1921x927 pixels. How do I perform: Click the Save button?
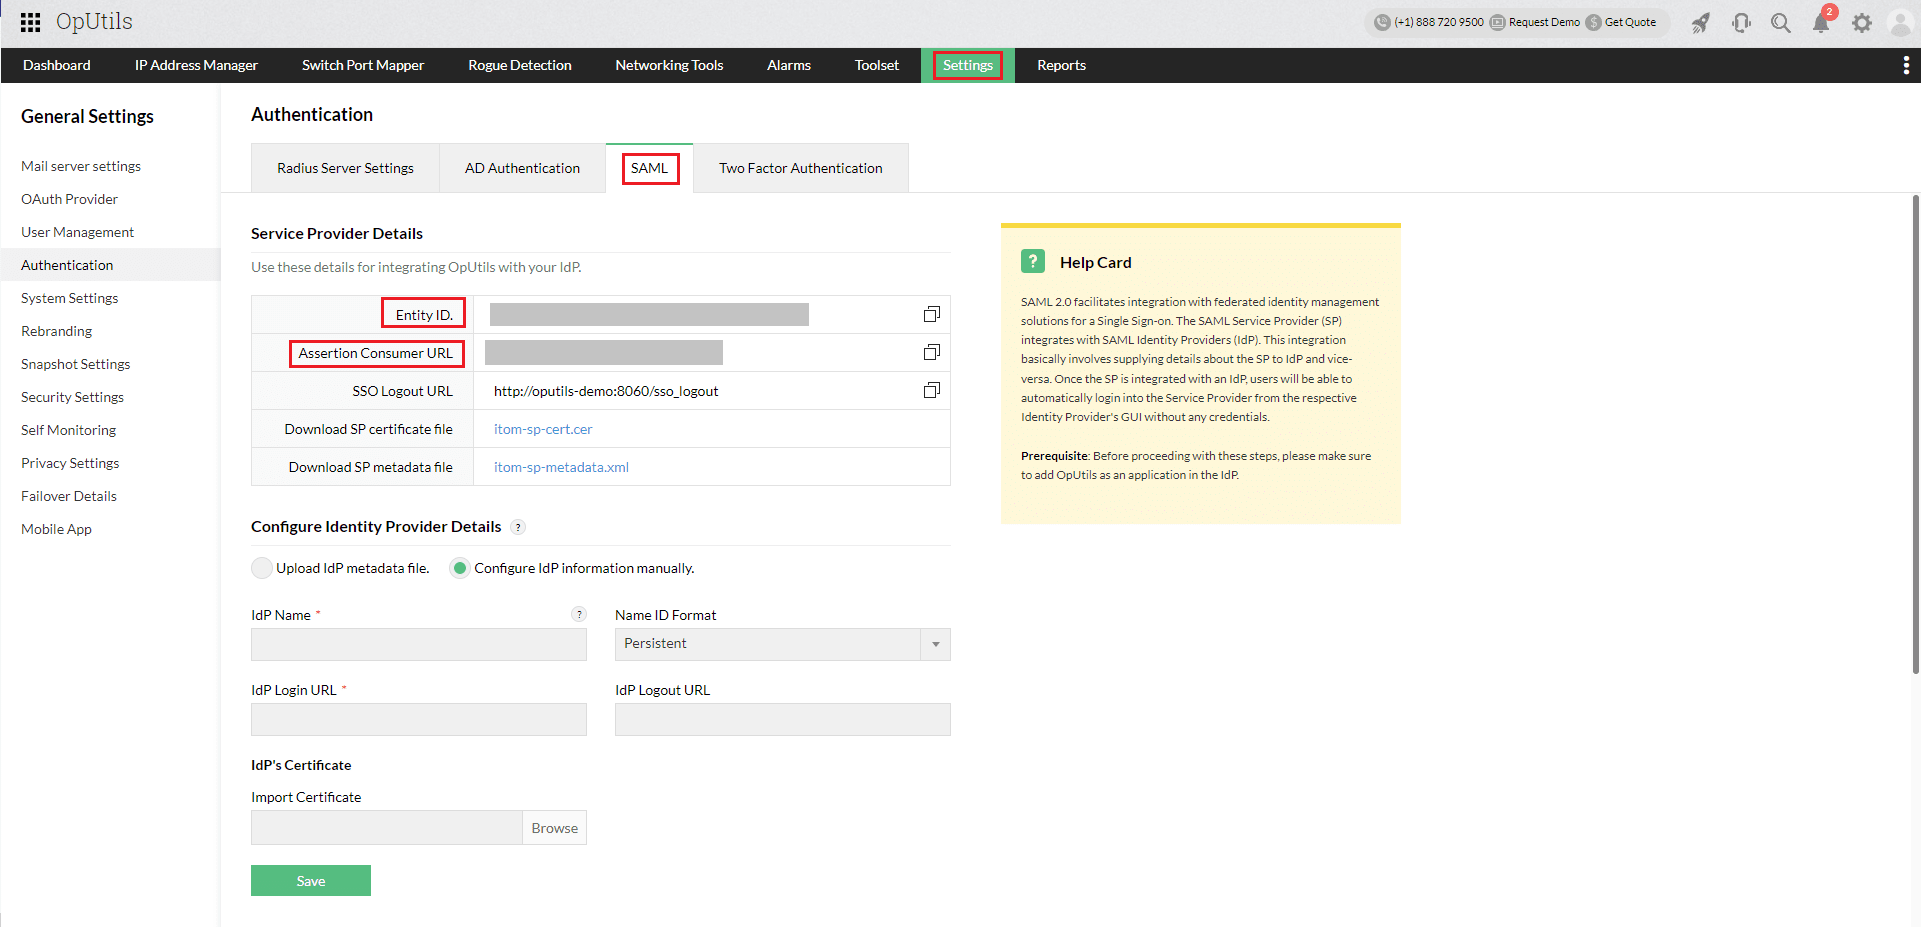(x=311, y=880)
